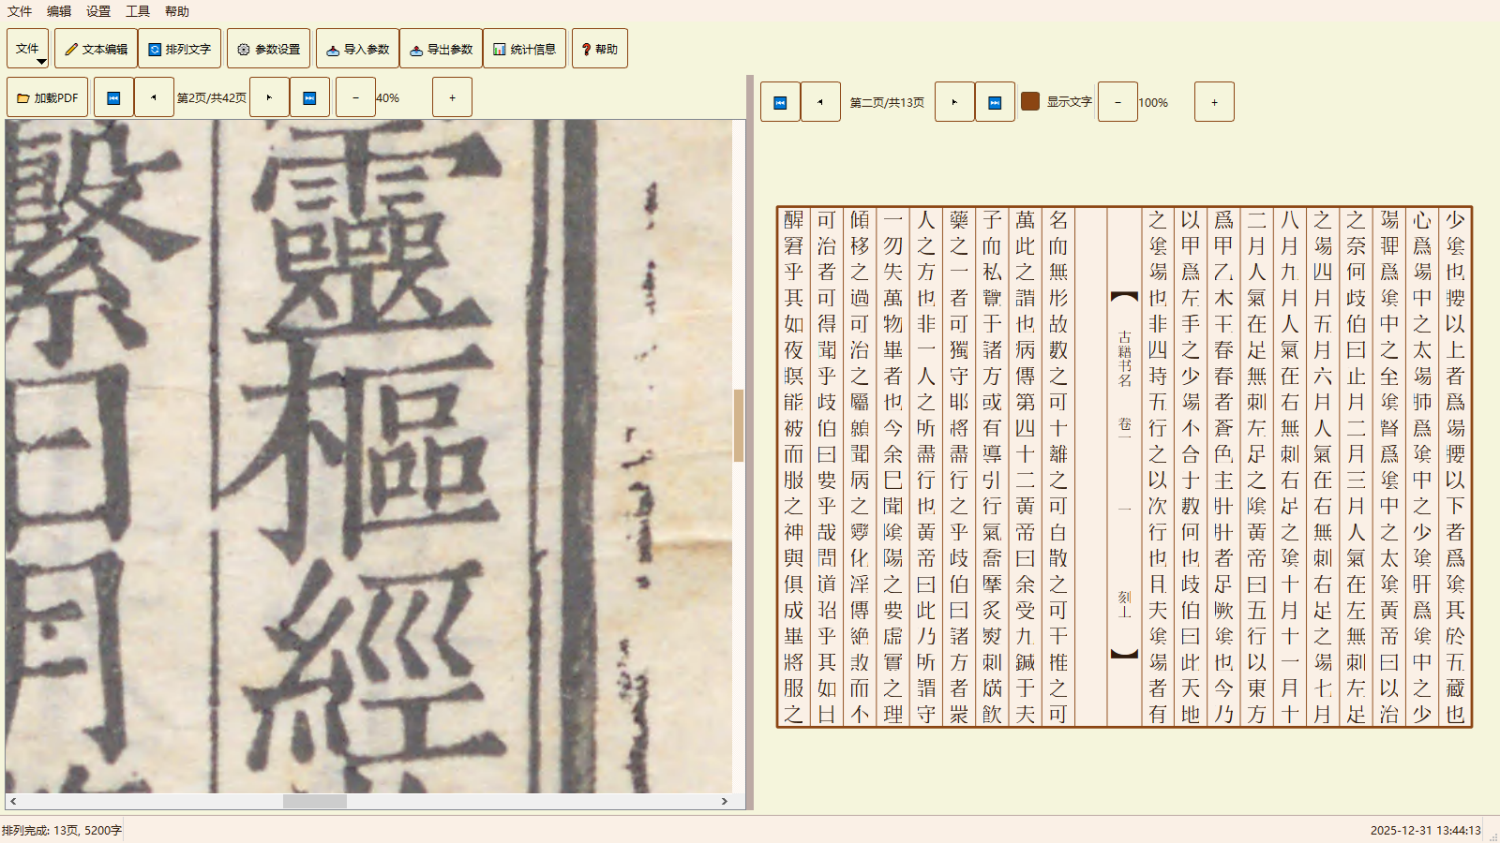Click the 帮助 help toolbar button
Viewport: 1500px width, 843px height.
[x=599, y=49]
